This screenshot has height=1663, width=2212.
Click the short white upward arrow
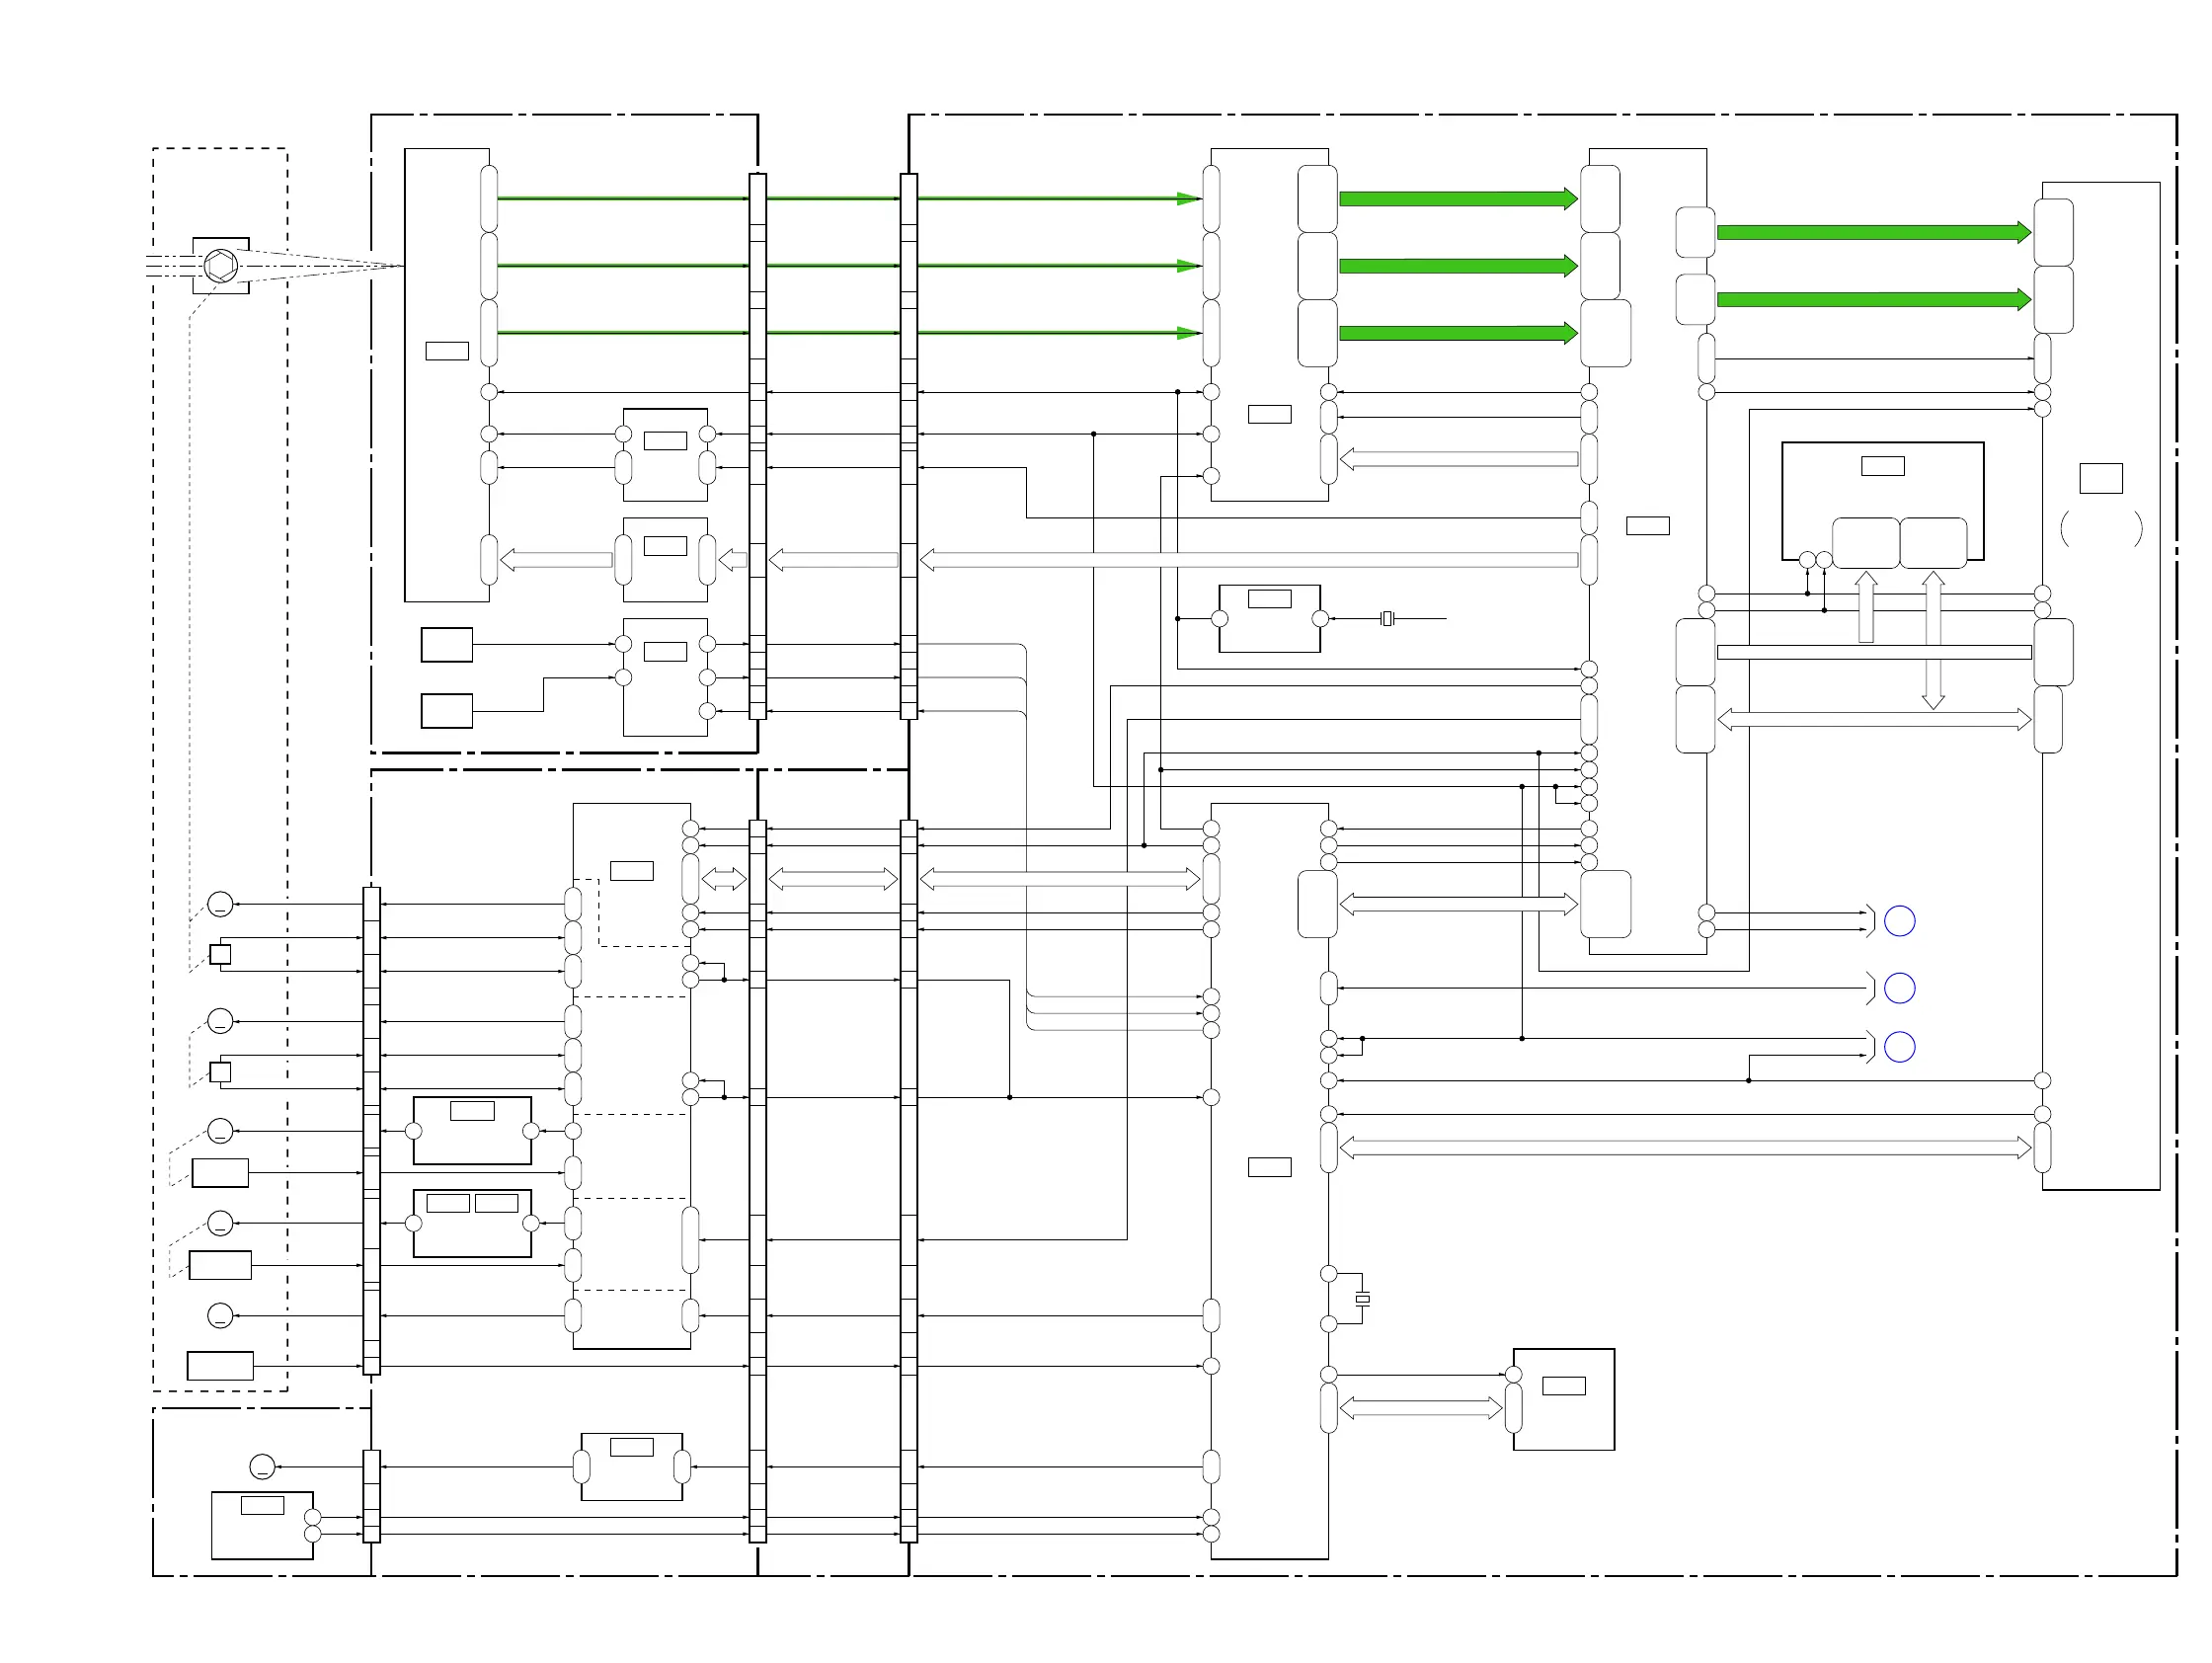tap(1866, 607)
